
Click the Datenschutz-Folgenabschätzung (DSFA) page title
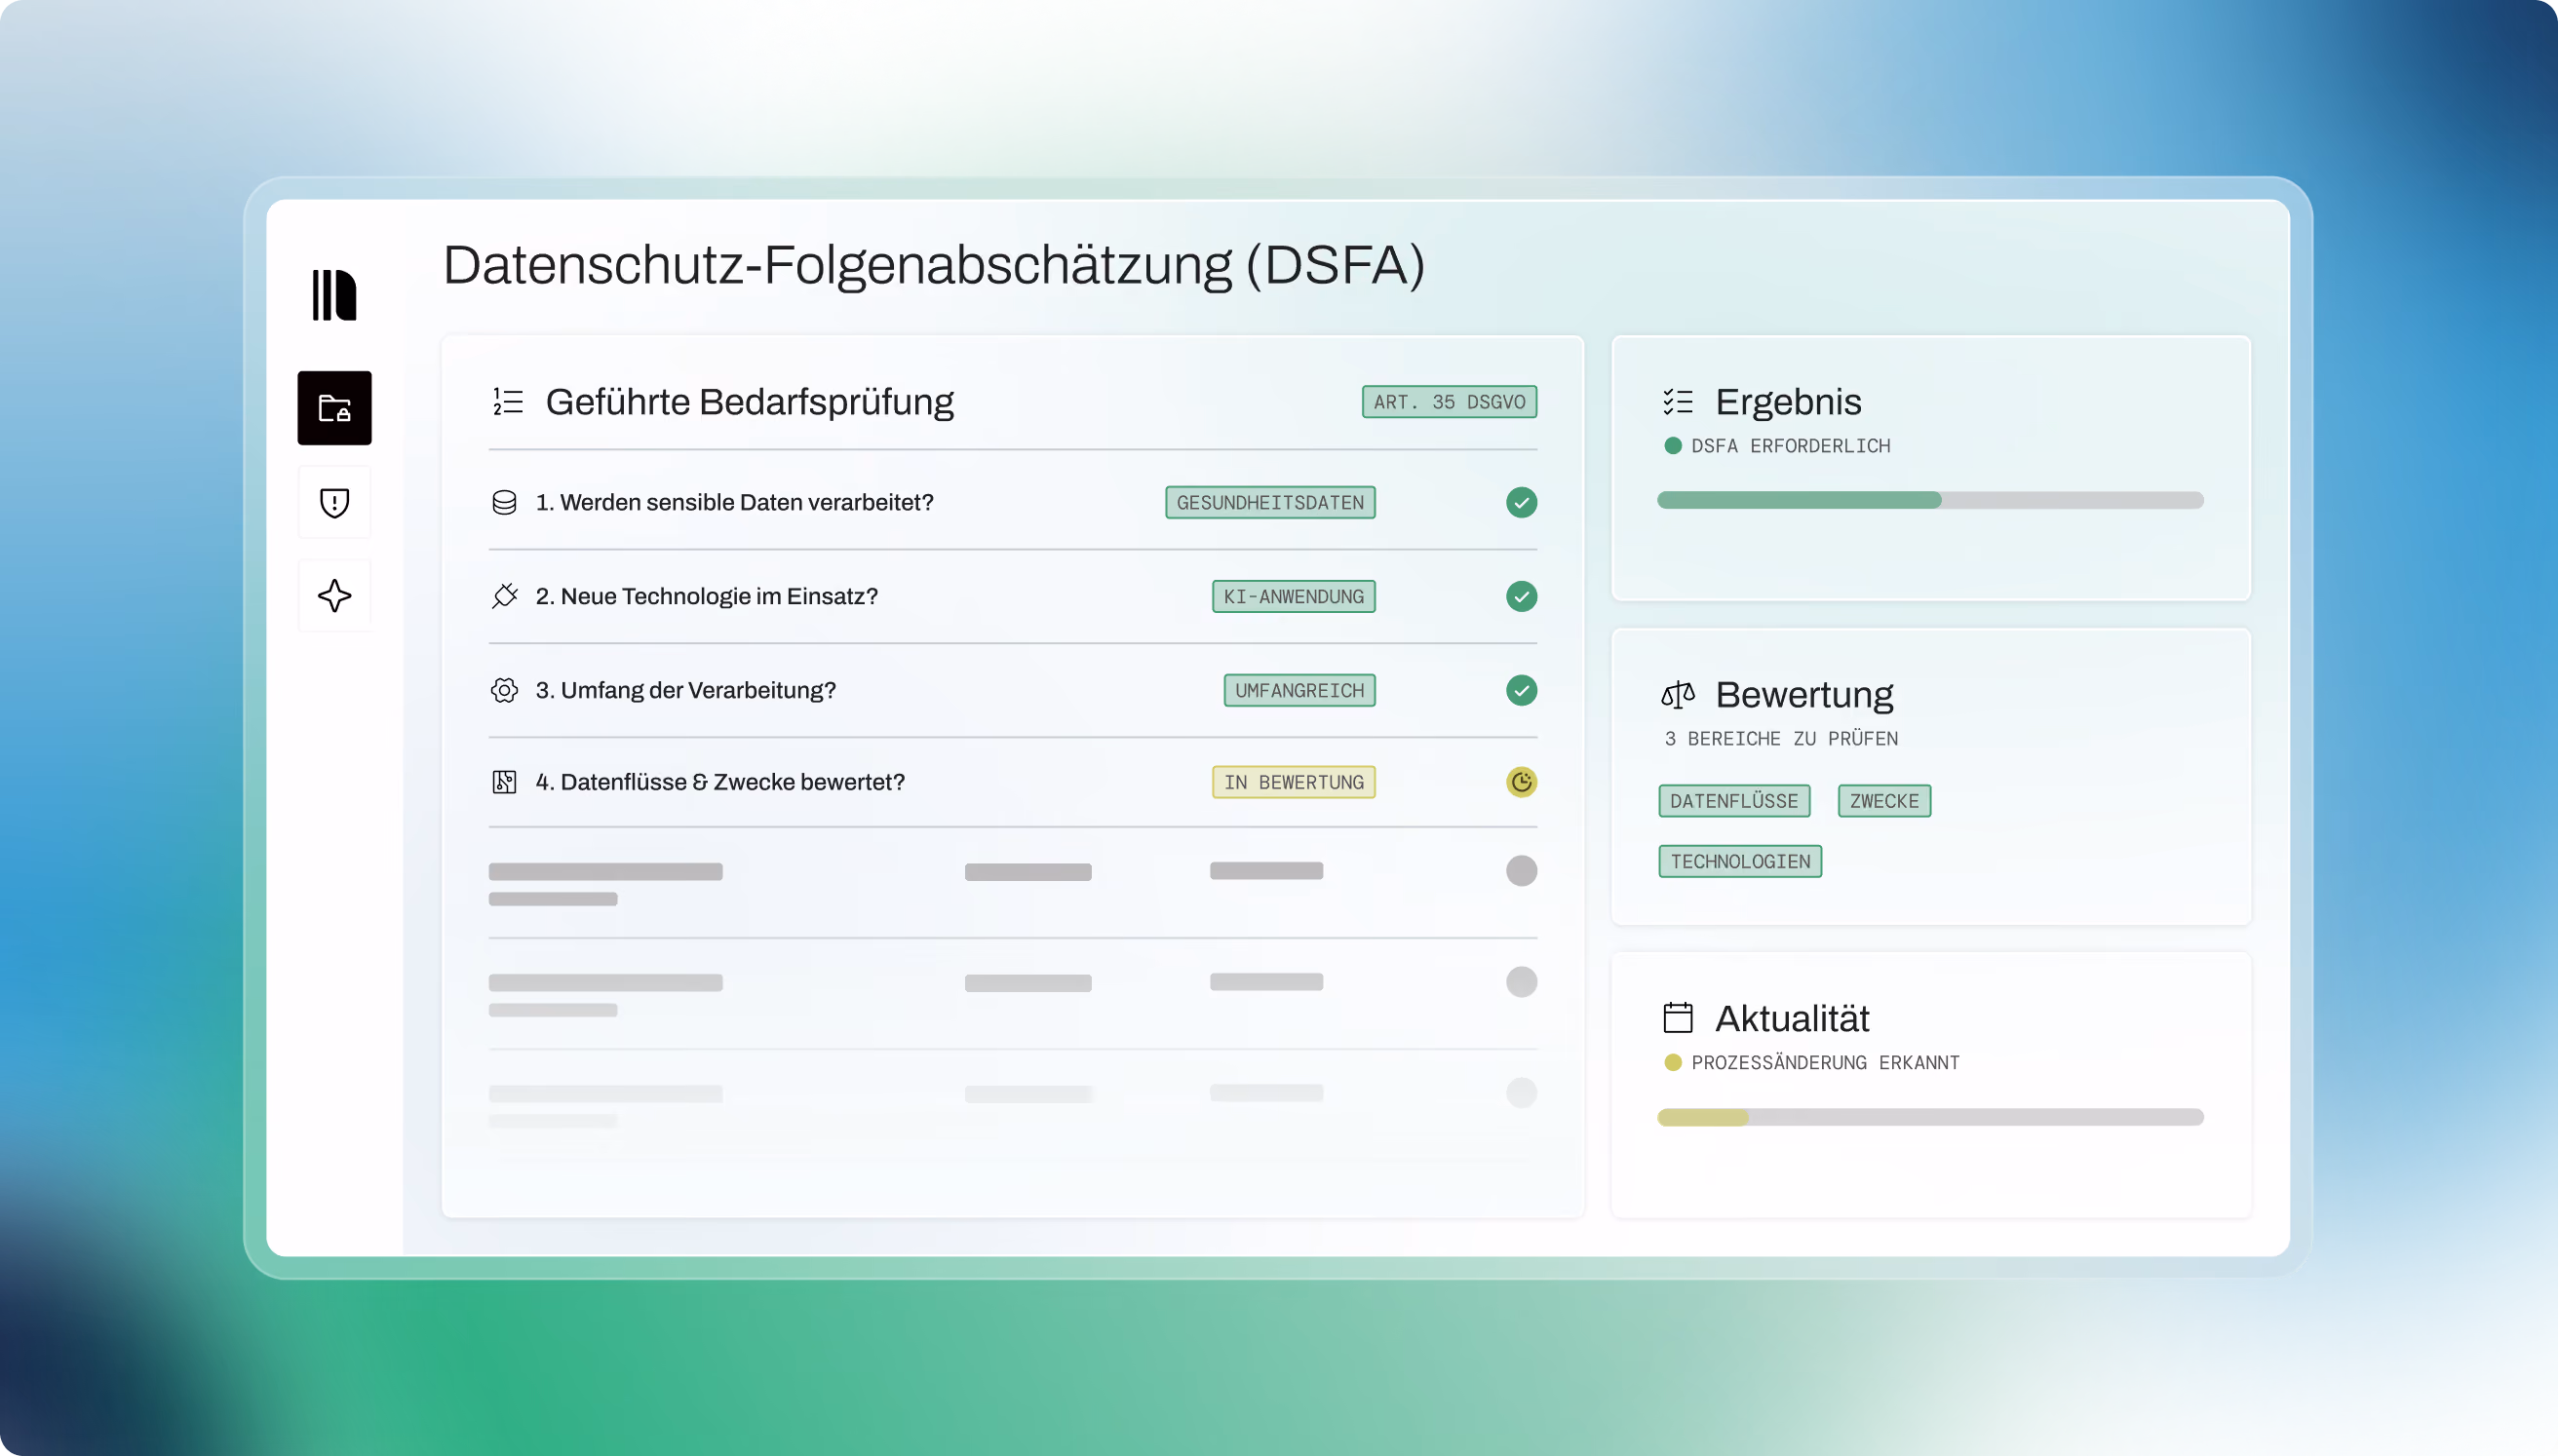pos(934,266)
